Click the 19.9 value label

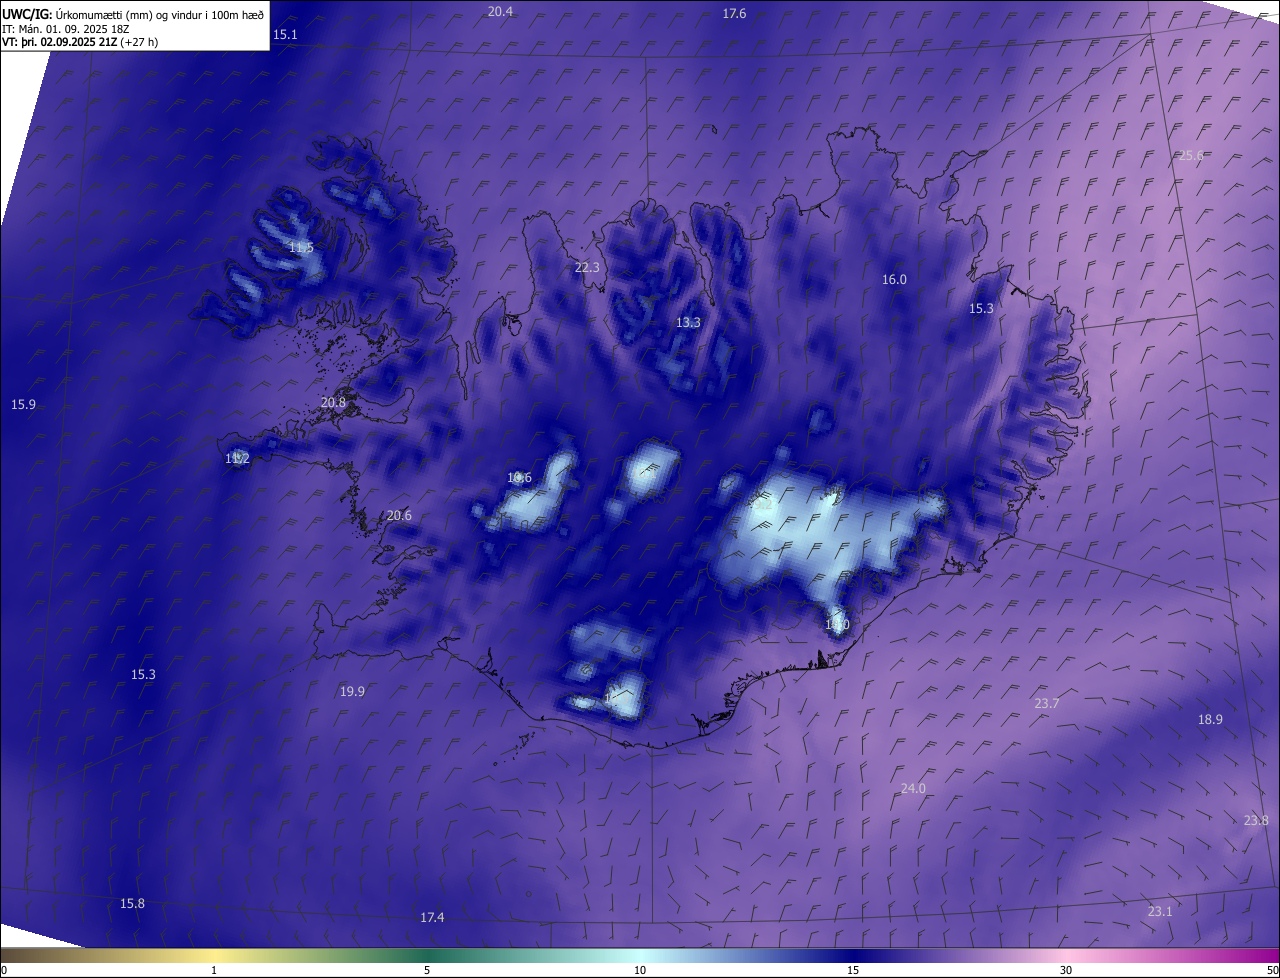(x=352, y=692)
